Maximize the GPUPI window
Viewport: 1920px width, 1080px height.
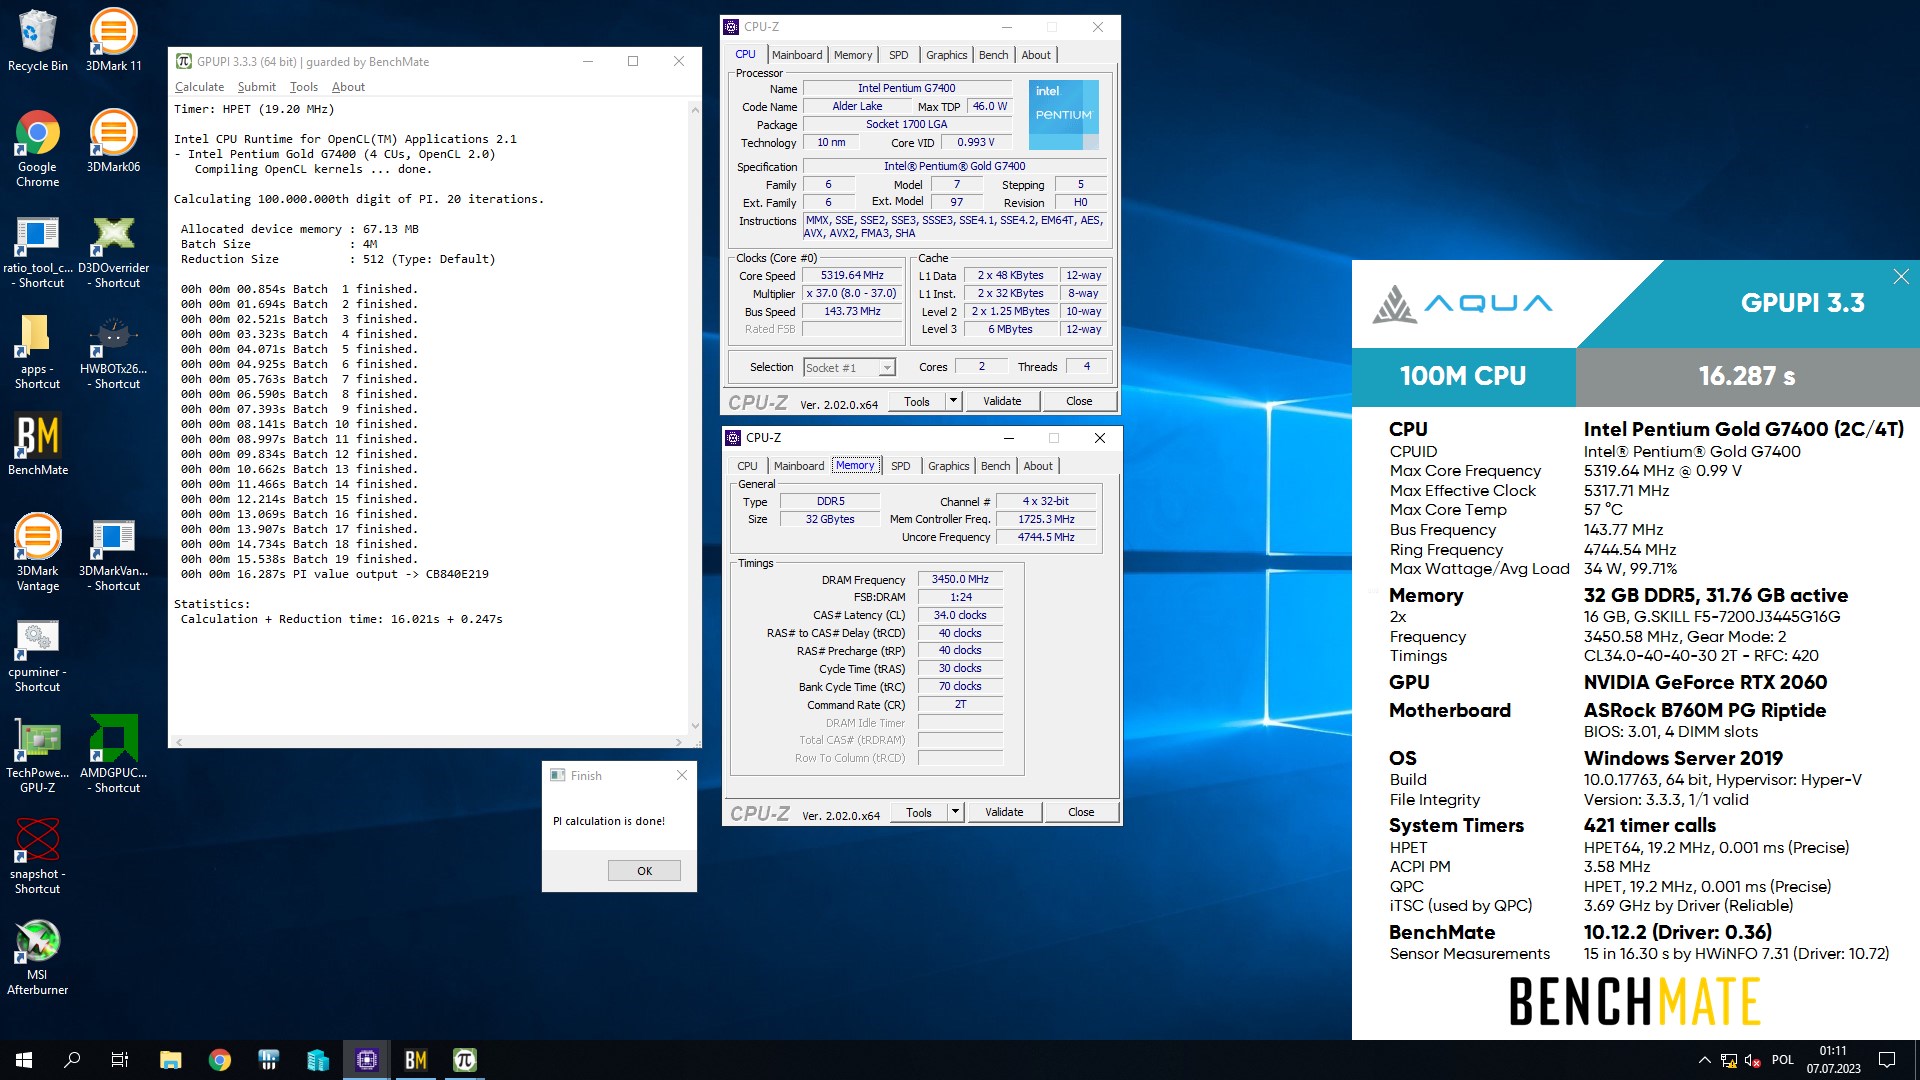click(633, 61)
